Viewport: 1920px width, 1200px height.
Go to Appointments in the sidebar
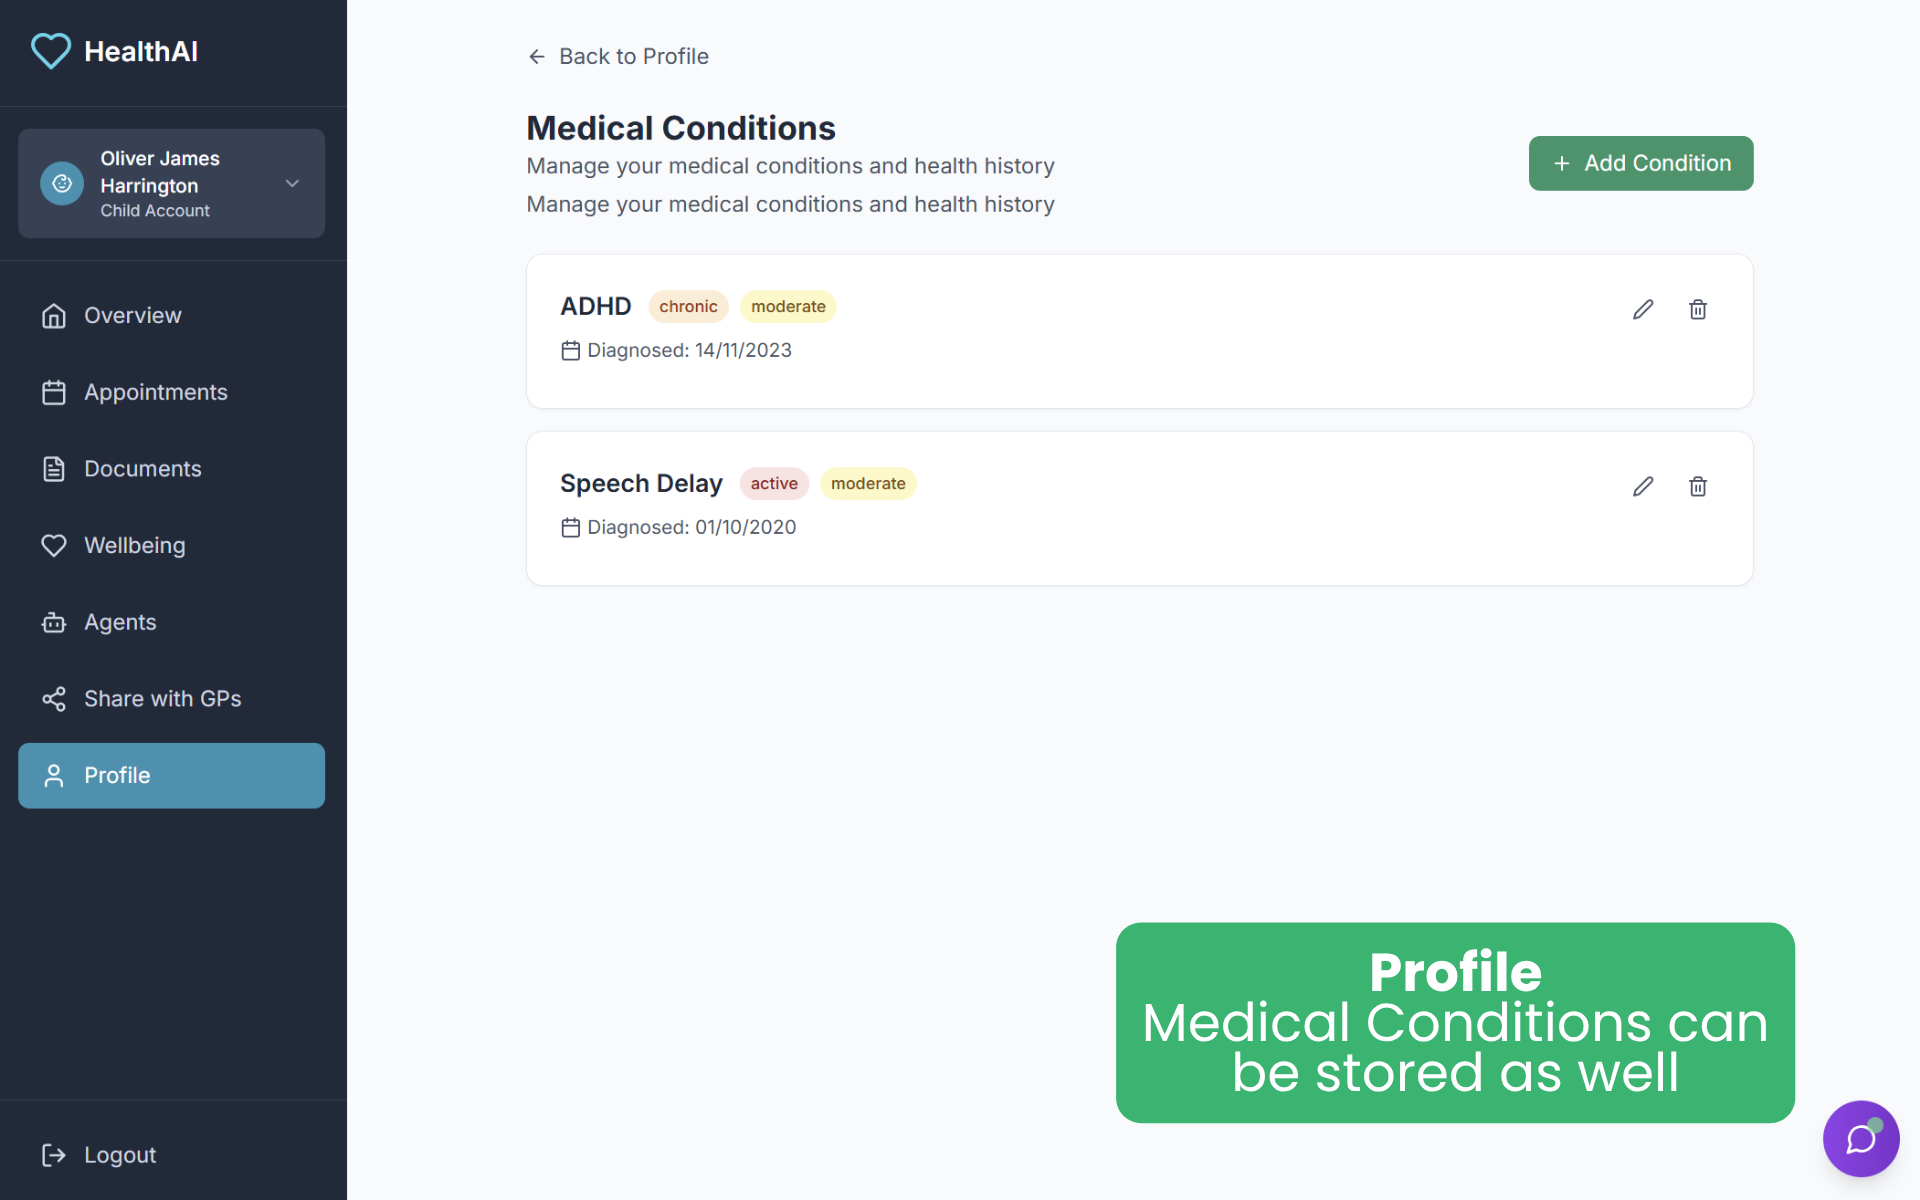click(x=155, y=392)
